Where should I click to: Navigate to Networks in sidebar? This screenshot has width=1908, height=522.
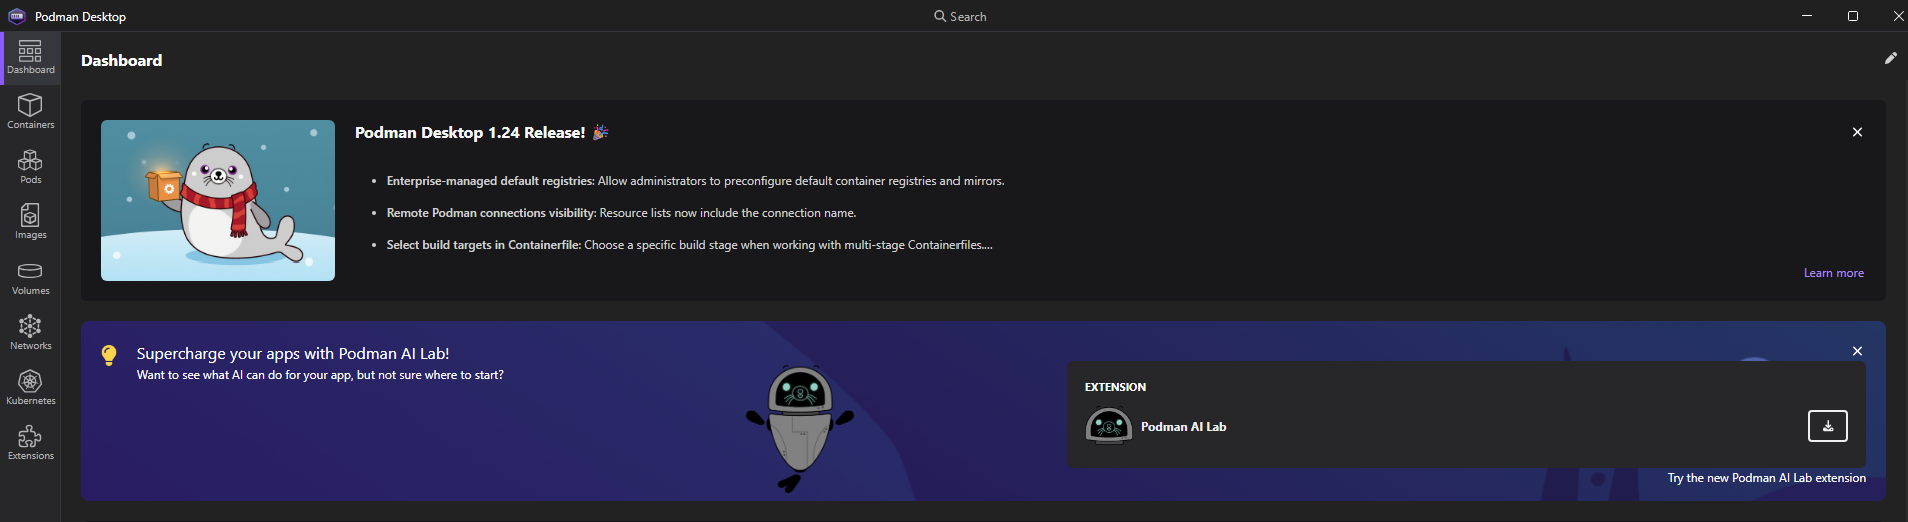pyautogui.click(x=30, y=332)
